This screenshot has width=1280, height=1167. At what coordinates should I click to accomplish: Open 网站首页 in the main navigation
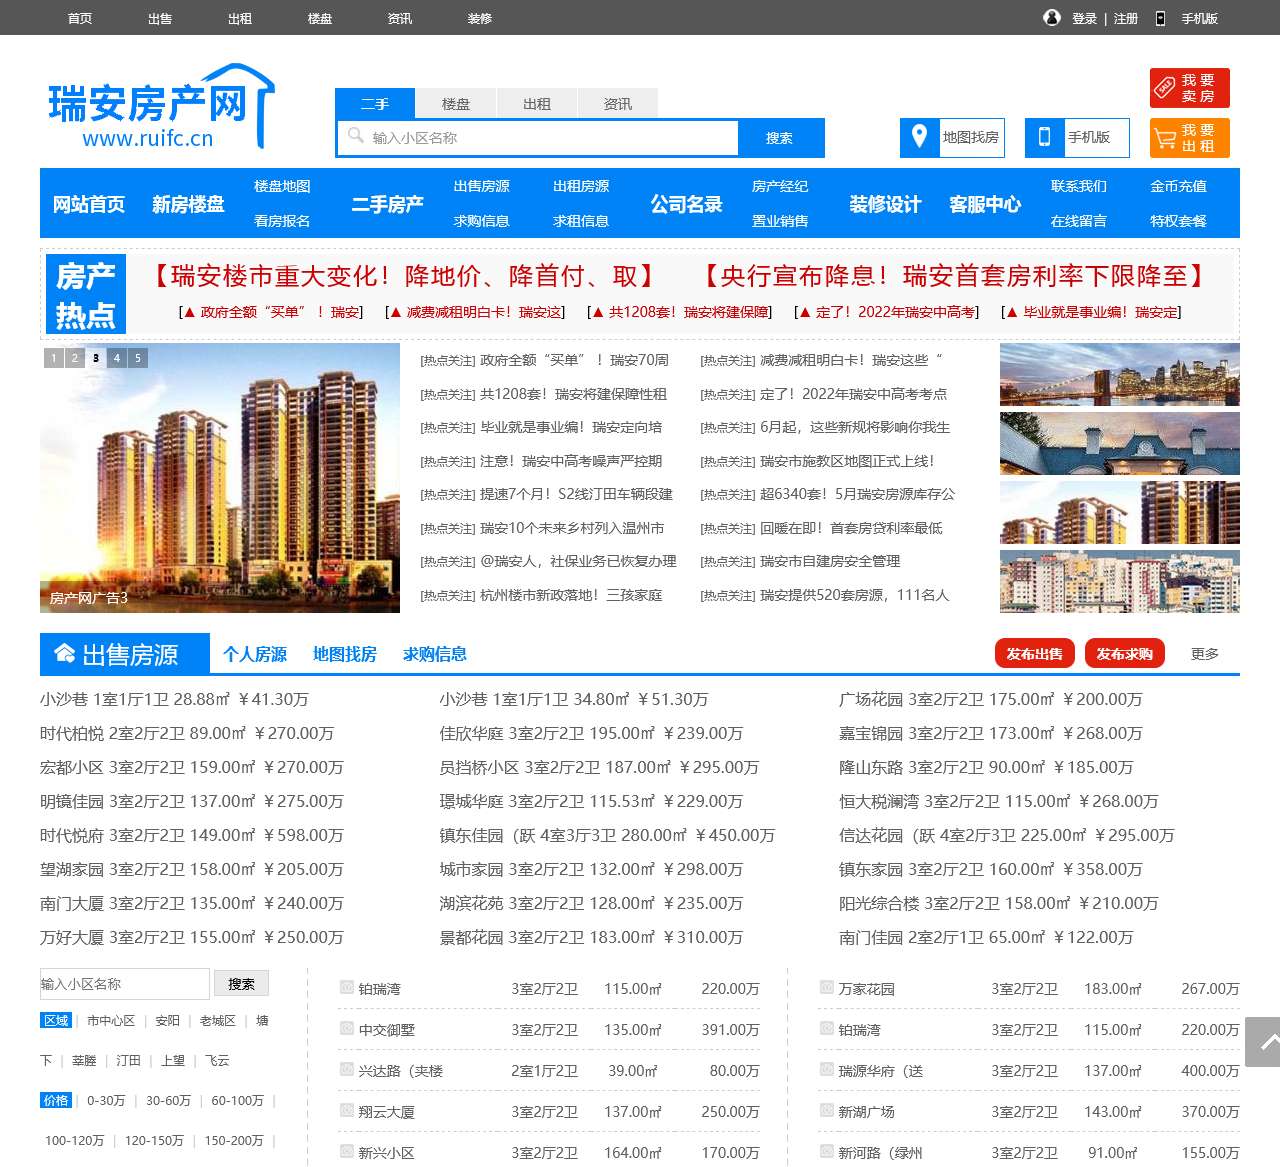pyautogui.click(x=89, y=204)
